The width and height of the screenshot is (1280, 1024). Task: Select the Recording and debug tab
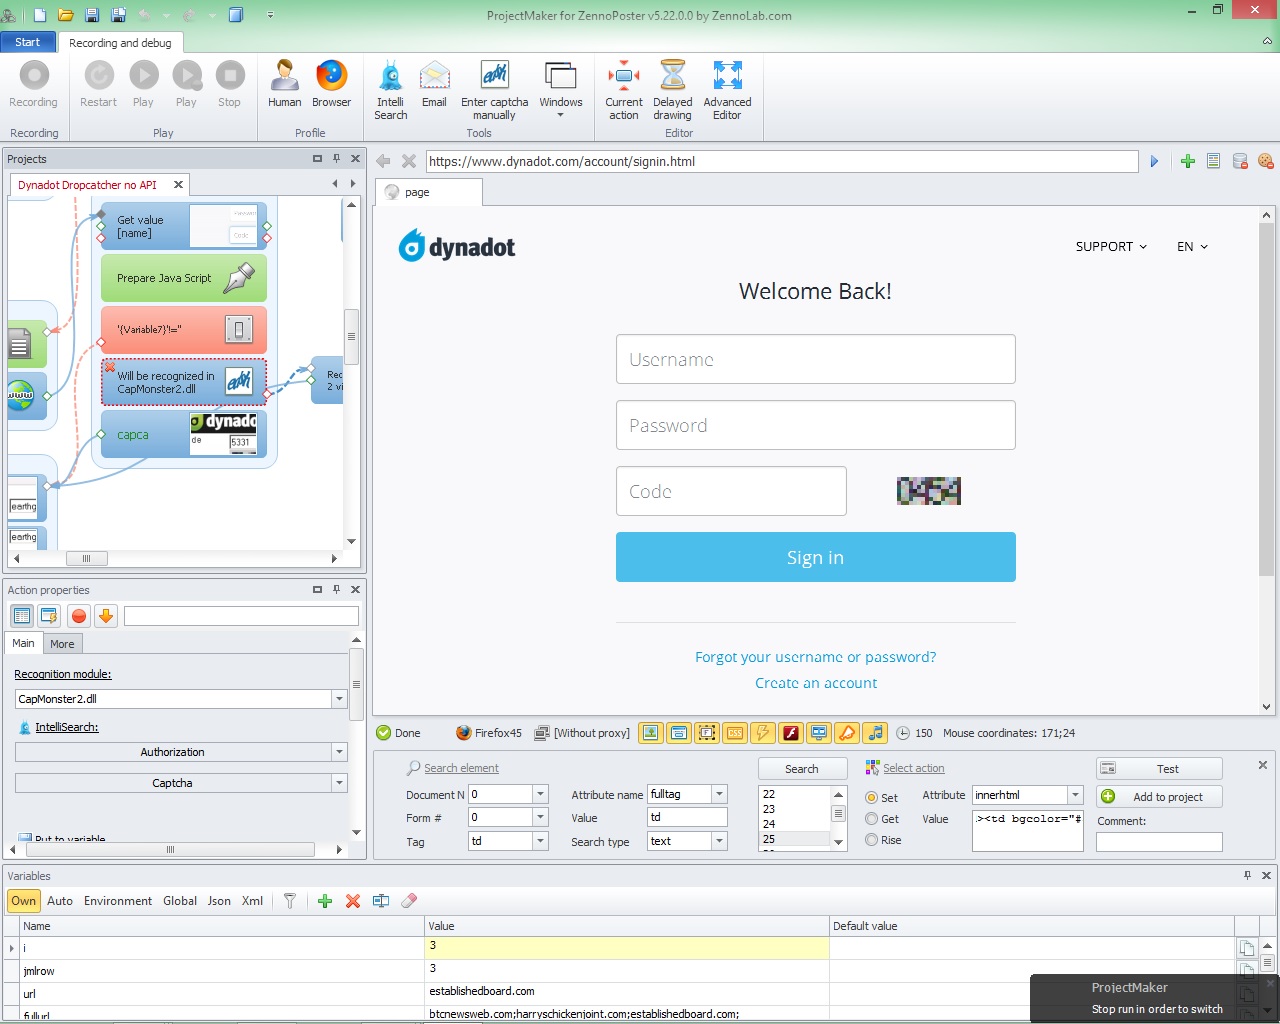(120, 43)
